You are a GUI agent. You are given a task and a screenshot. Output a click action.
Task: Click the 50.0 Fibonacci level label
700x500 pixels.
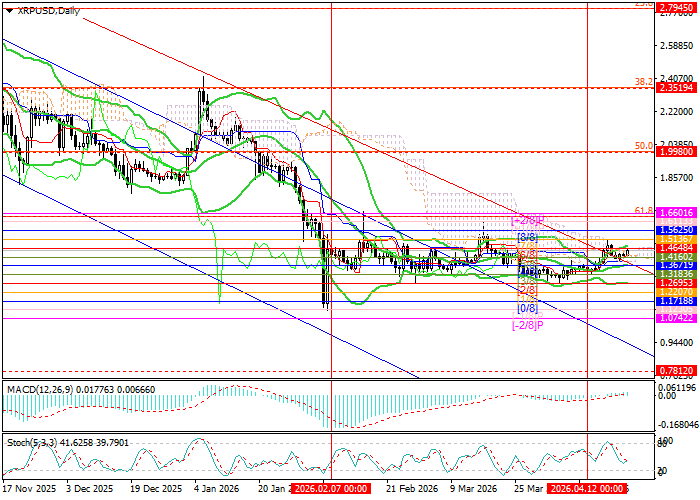(x=643, y=146)
